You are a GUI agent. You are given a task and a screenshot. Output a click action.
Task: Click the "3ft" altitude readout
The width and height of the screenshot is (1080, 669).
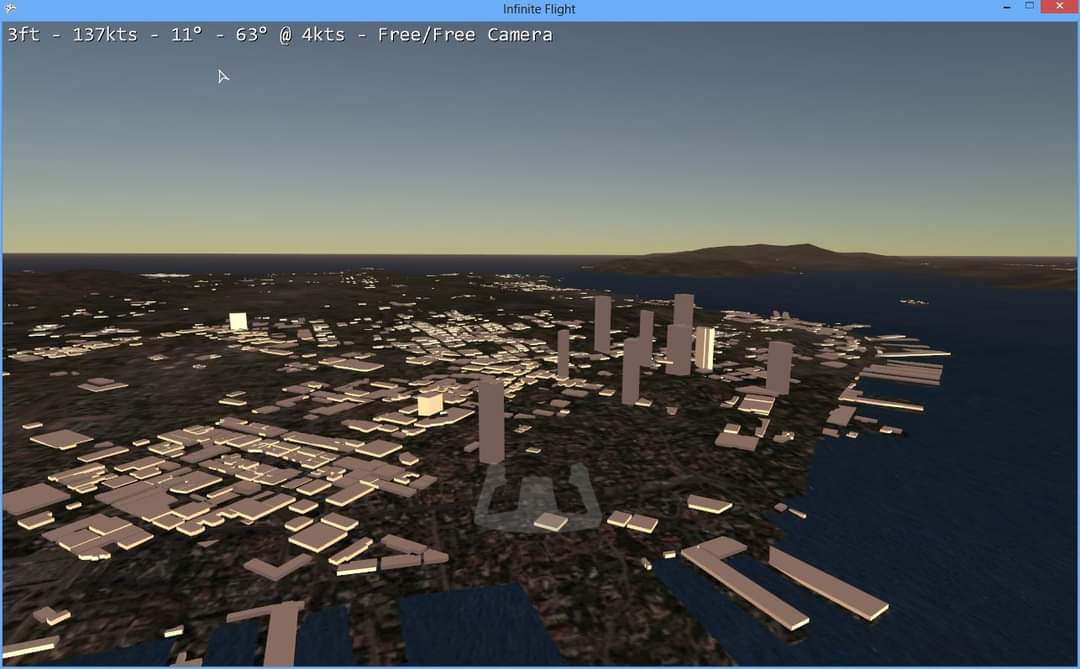pyautogui.click(x=23, y=34)
